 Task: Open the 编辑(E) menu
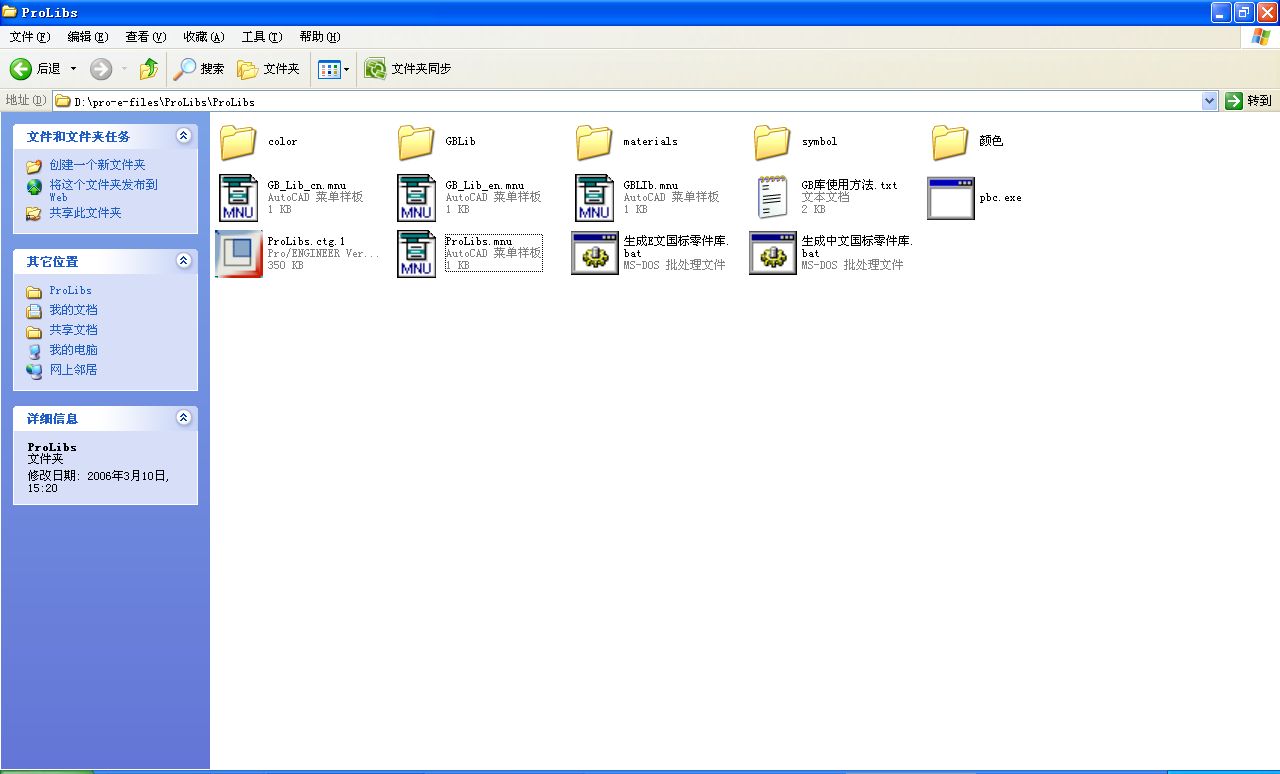(x=88, y=37)
